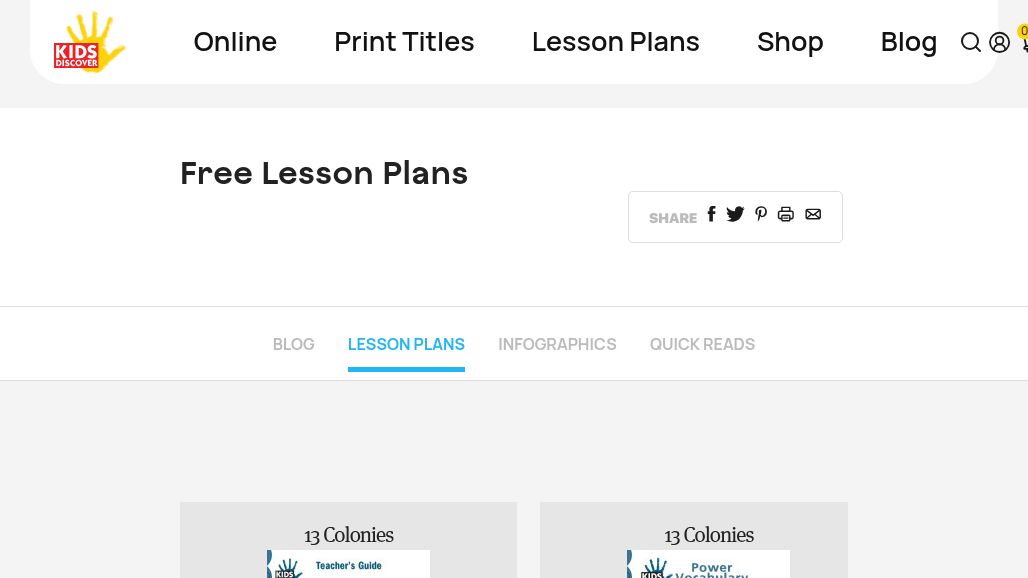
Task: Open the user account icon
Action: click(999, 42)
